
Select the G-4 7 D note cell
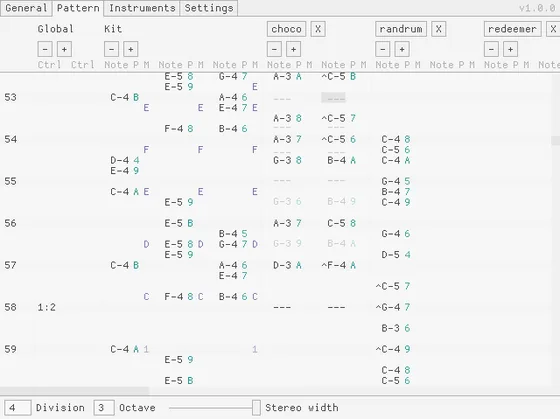pos(238,244)
